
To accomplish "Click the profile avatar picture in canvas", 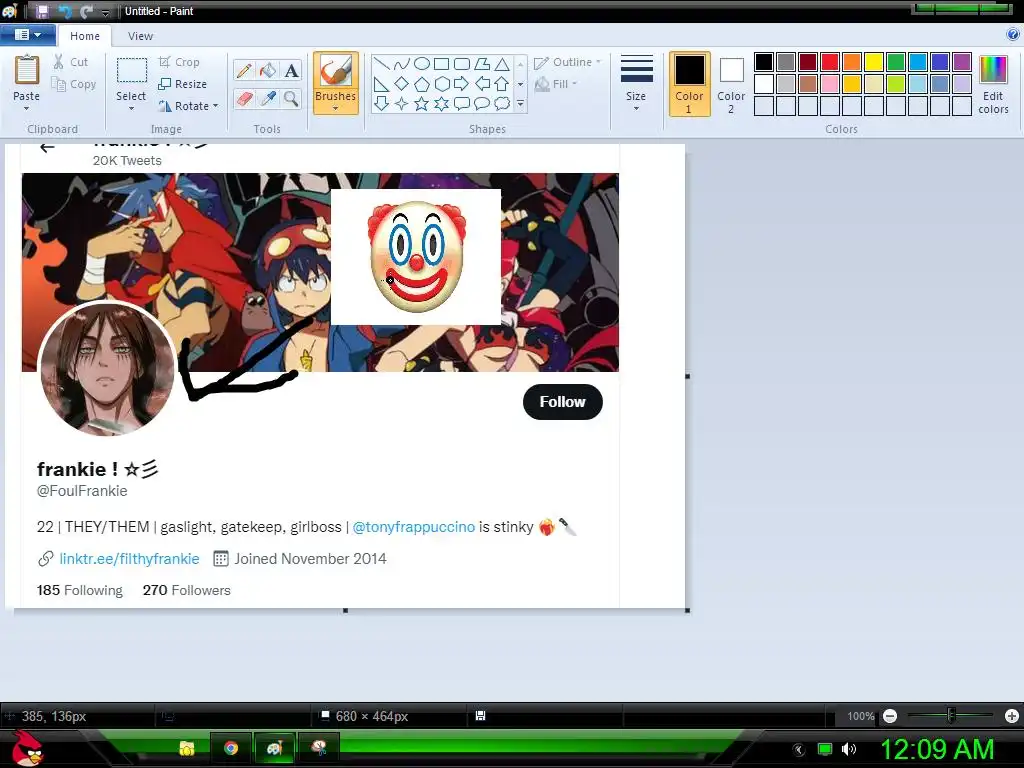I will coord(107,368).
